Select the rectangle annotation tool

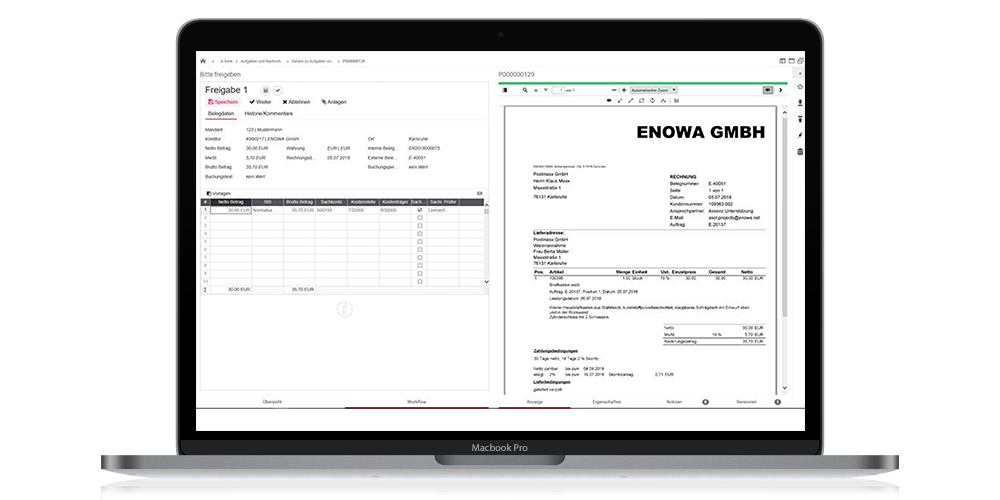[642, 100]
